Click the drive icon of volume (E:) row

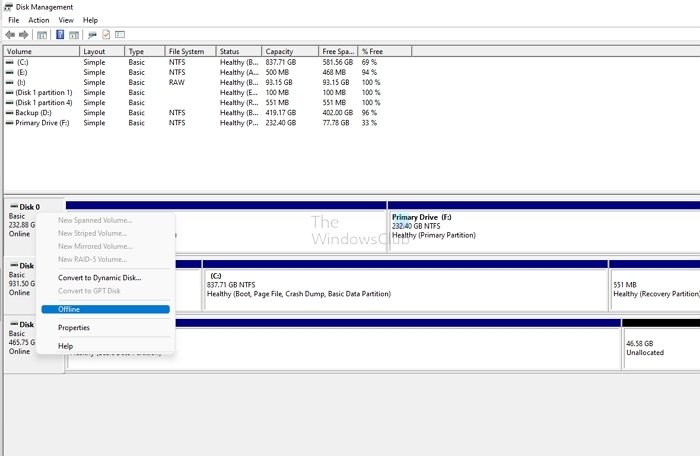click(9, 72)
